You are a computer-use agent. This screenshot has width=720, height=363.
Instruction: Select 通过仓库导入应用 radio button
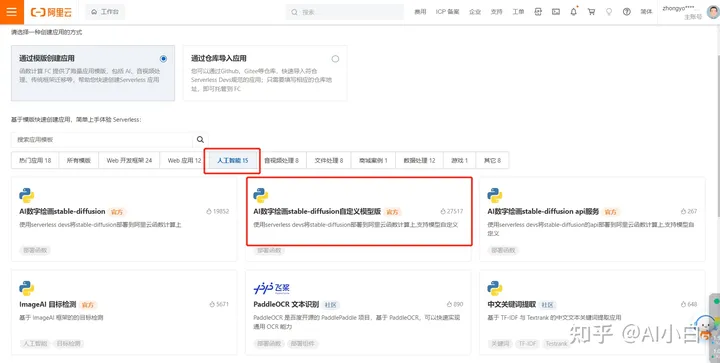(x=335, y=59)
